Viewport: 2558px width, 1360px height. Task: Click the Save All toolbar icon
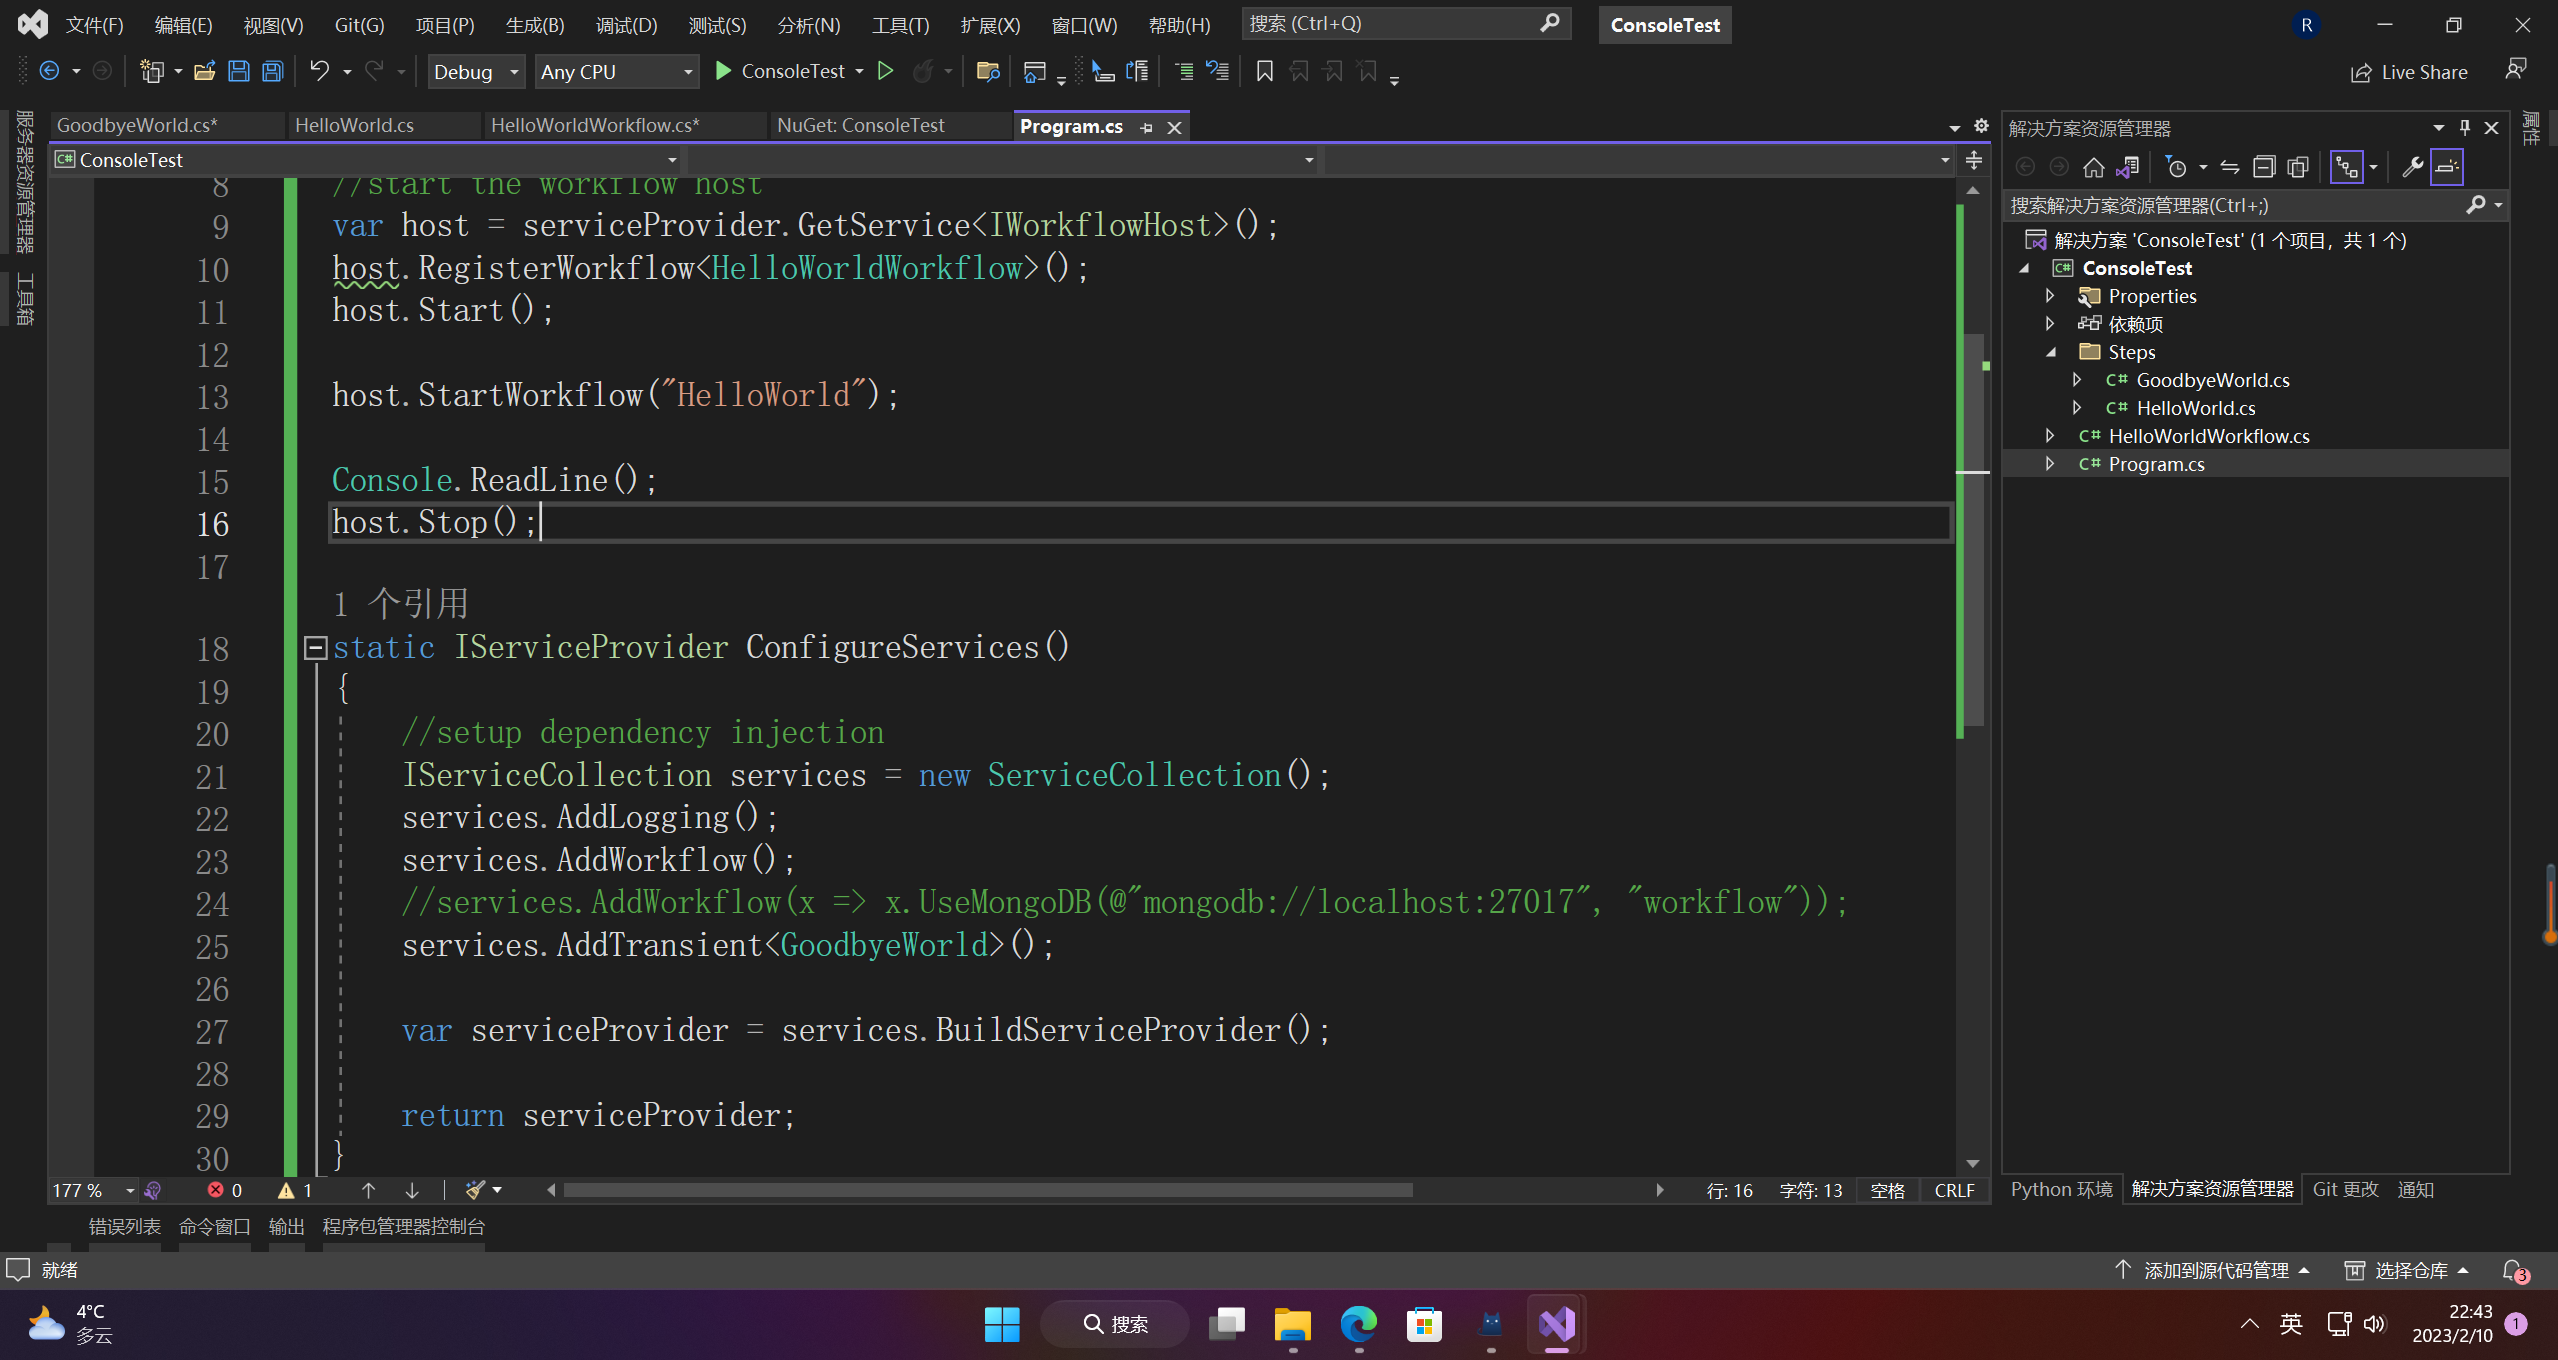(x=272, y=71)
